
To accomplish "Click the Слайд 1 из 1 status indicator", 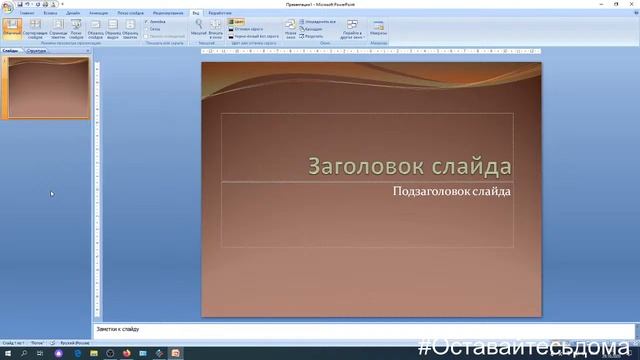I will coord(13,343).
